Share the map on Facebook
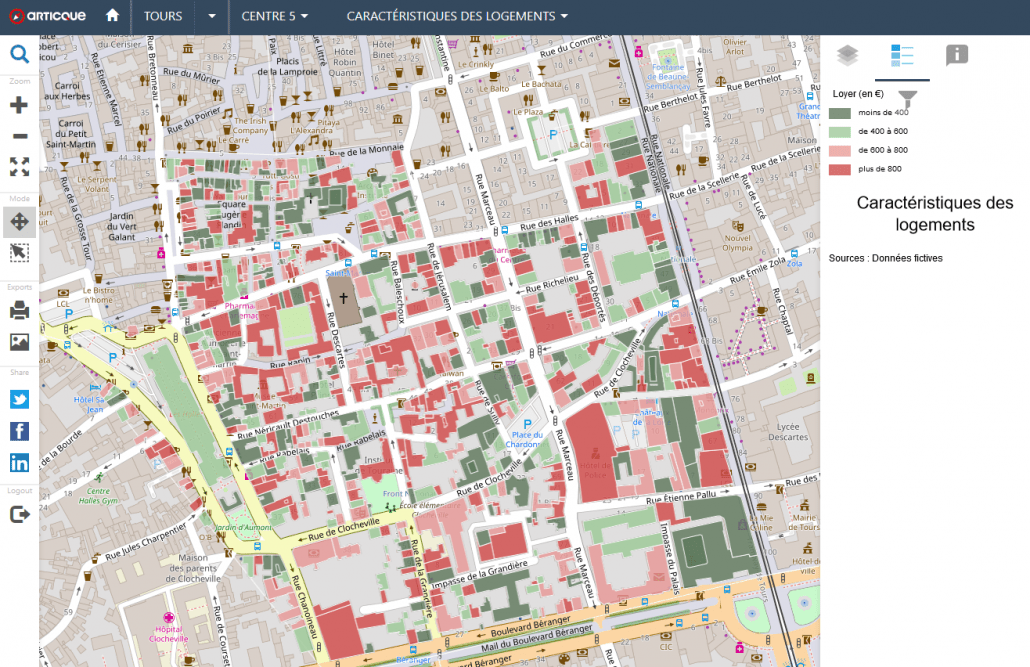Screen dimensions: 1030x667 pyautogui.click(x=19, y=431)
